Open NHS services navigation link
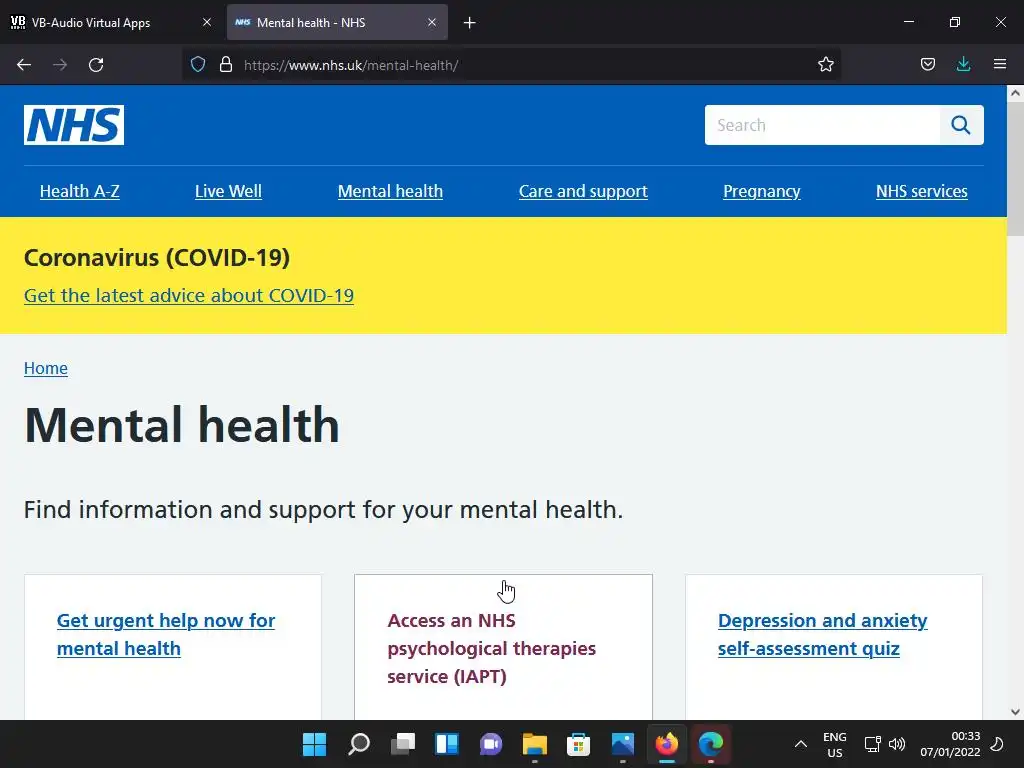The height and width of the screenshot is (768, 1024). click(921, 191)
